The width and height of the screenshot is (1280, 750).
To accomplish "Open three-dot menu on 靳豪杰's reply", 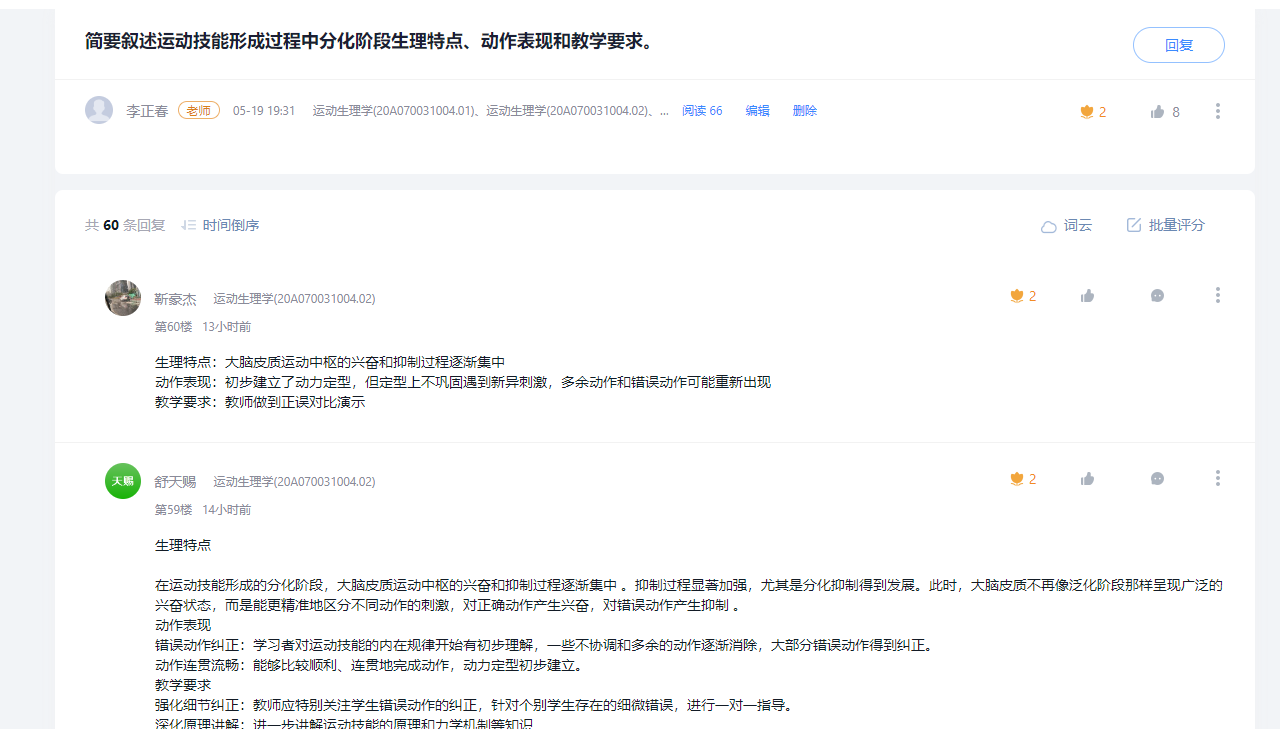I will (x=1217, y=295).
